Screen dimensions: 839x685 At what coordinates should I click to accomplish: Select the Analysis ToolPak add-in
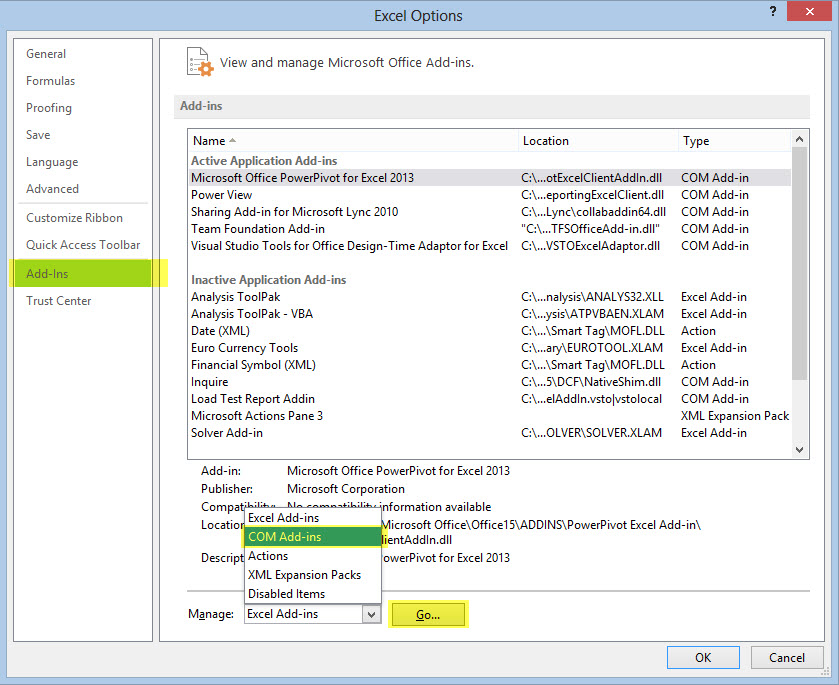click(x=234, y=296)
